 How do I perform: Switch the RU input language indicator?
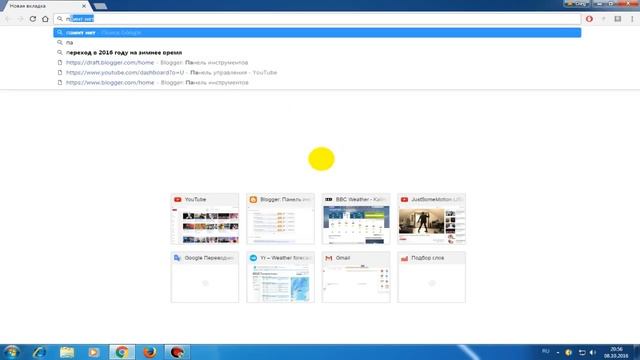545,351
